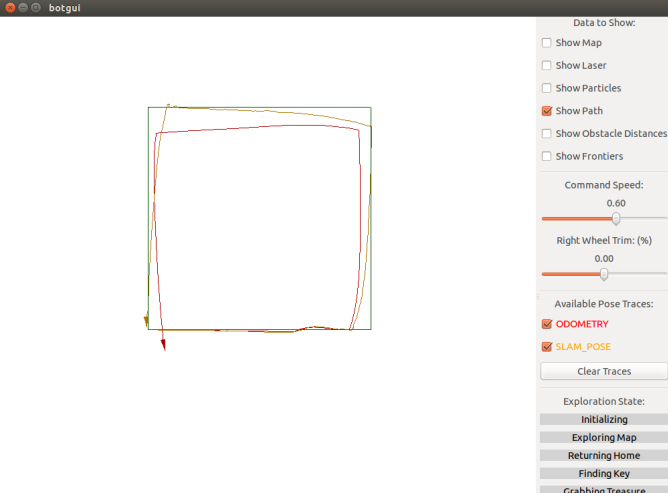Maximize the botgui window
This screenshot has width=668, height=493.
pyautogui.click(x=36, y=8)
